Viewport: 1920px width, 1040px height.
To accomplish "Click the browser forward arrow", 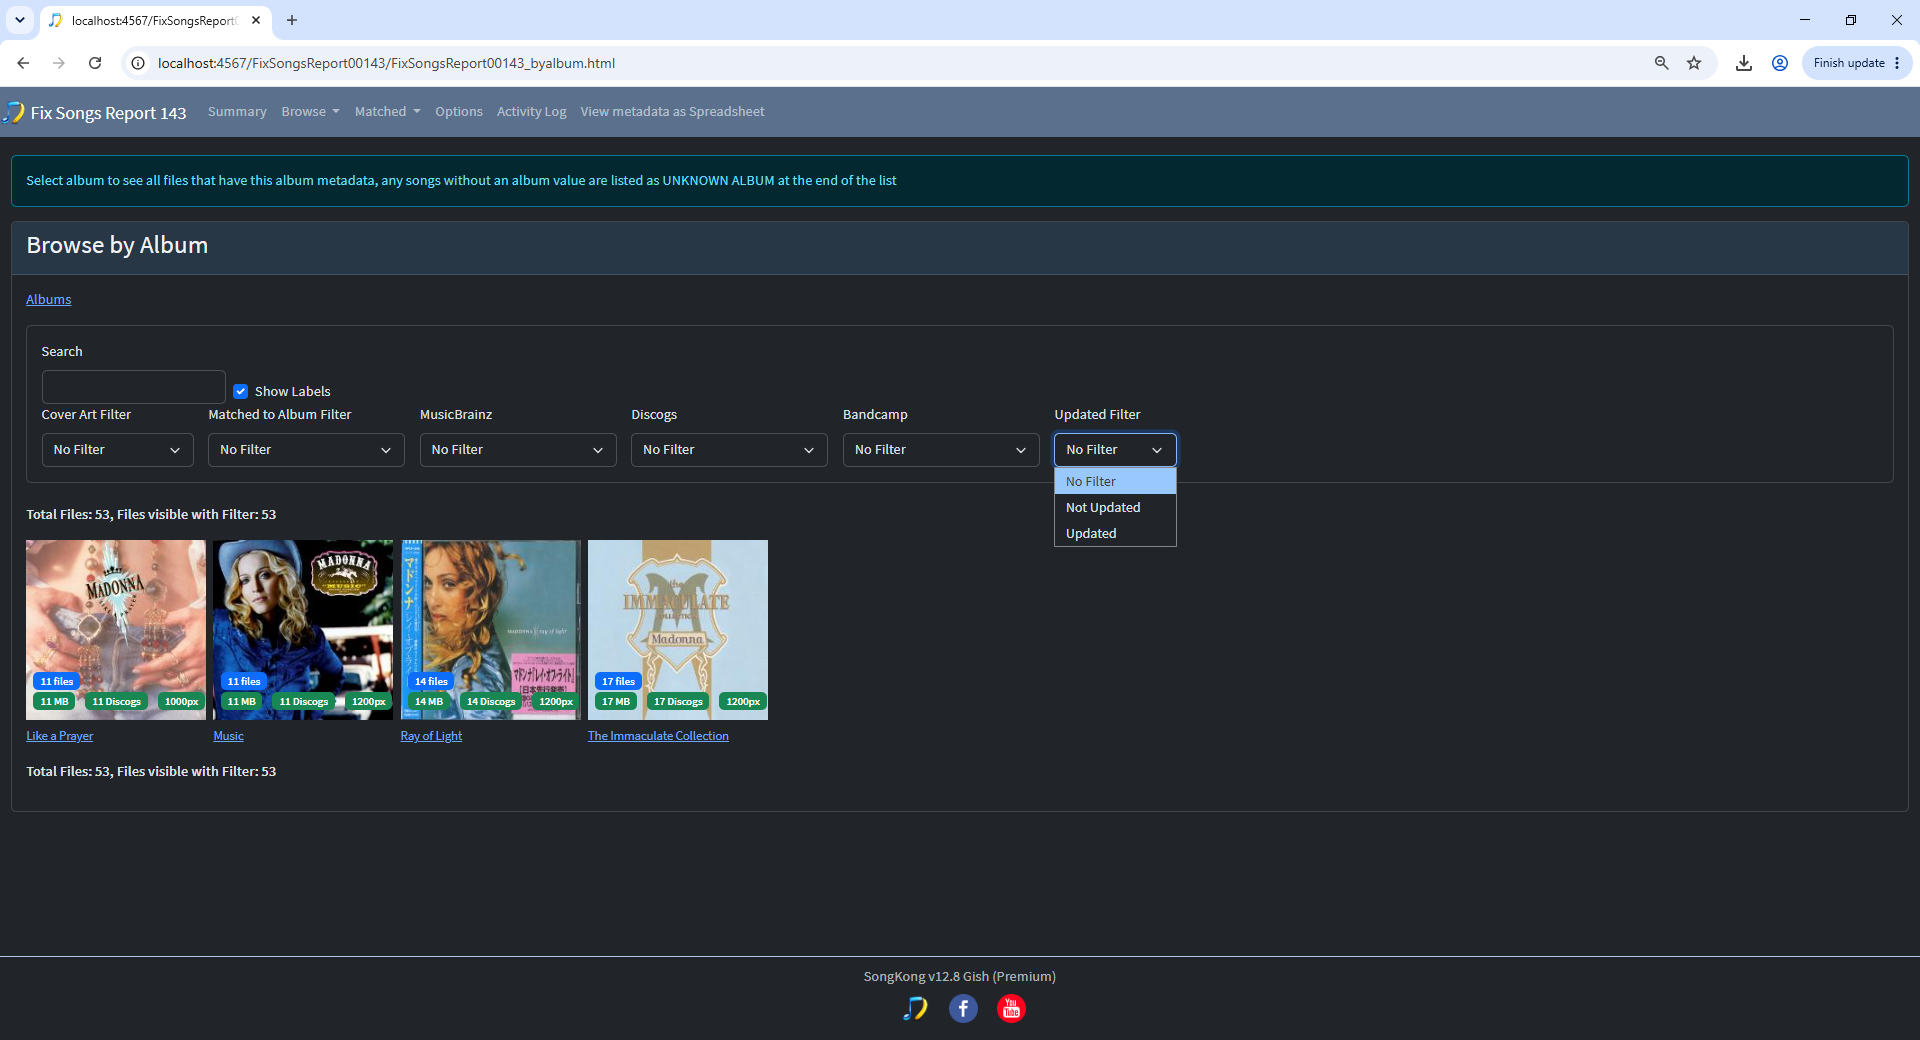I will (59, 63).
